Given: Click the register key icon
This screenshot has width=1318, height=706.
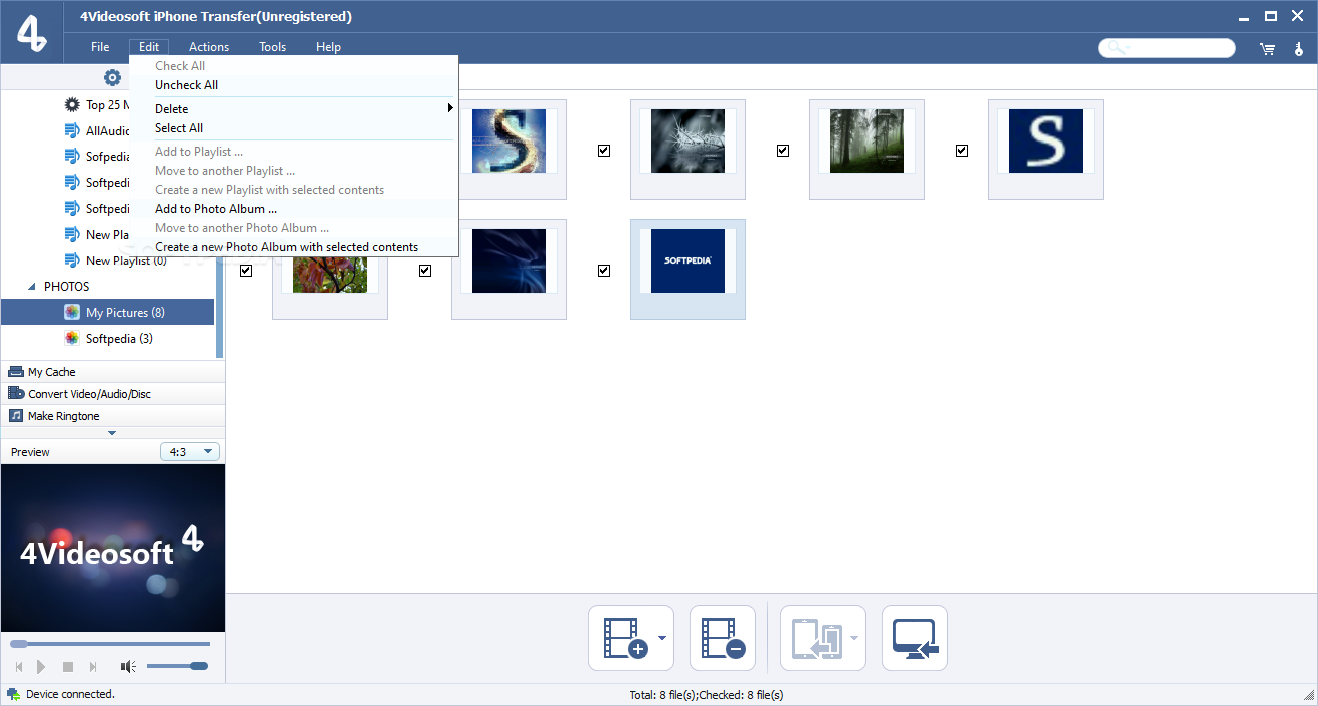Looking at the screenshot, I should click(1299, 48).
